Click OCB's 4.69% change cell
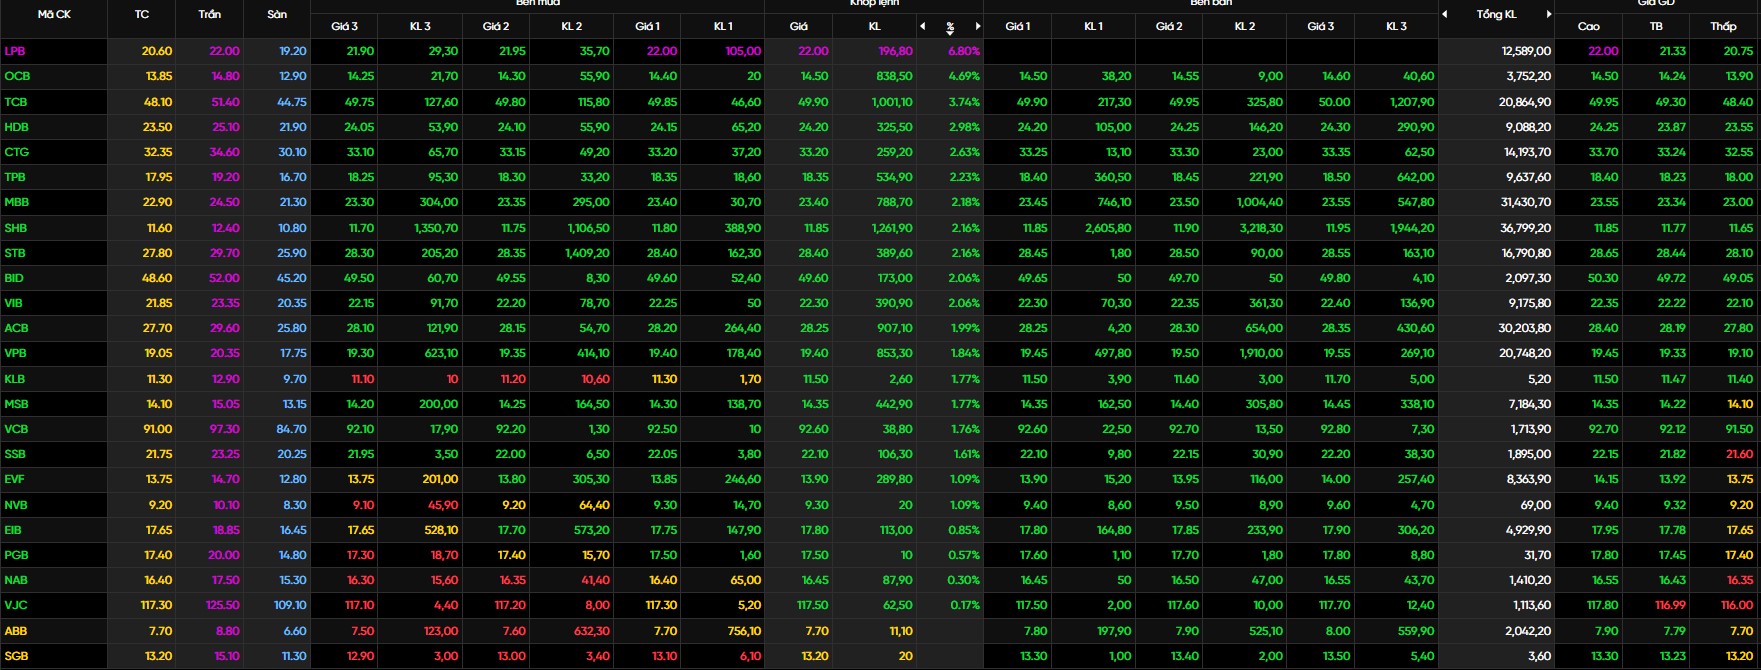 pyautogui.click(x=964, y=76)
